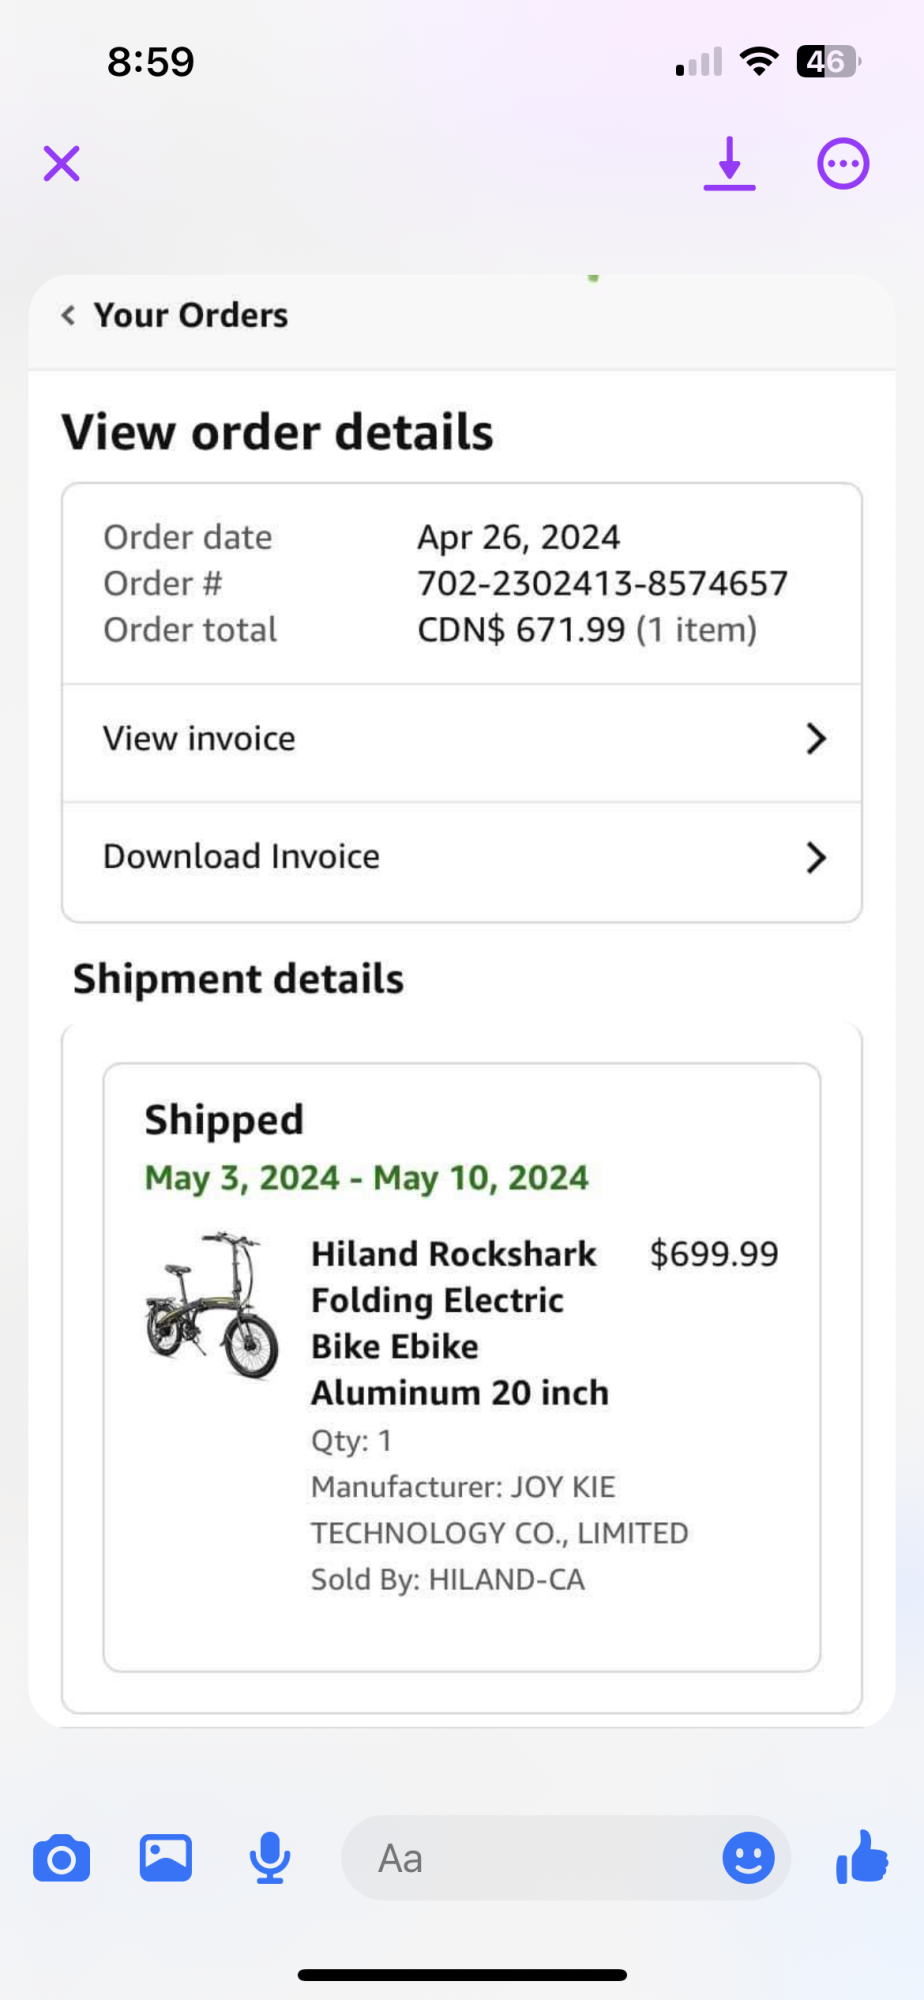Focus the Aa message input field
The height and width of the screenshot is (2000, 924).
(x=530, y=1859)
